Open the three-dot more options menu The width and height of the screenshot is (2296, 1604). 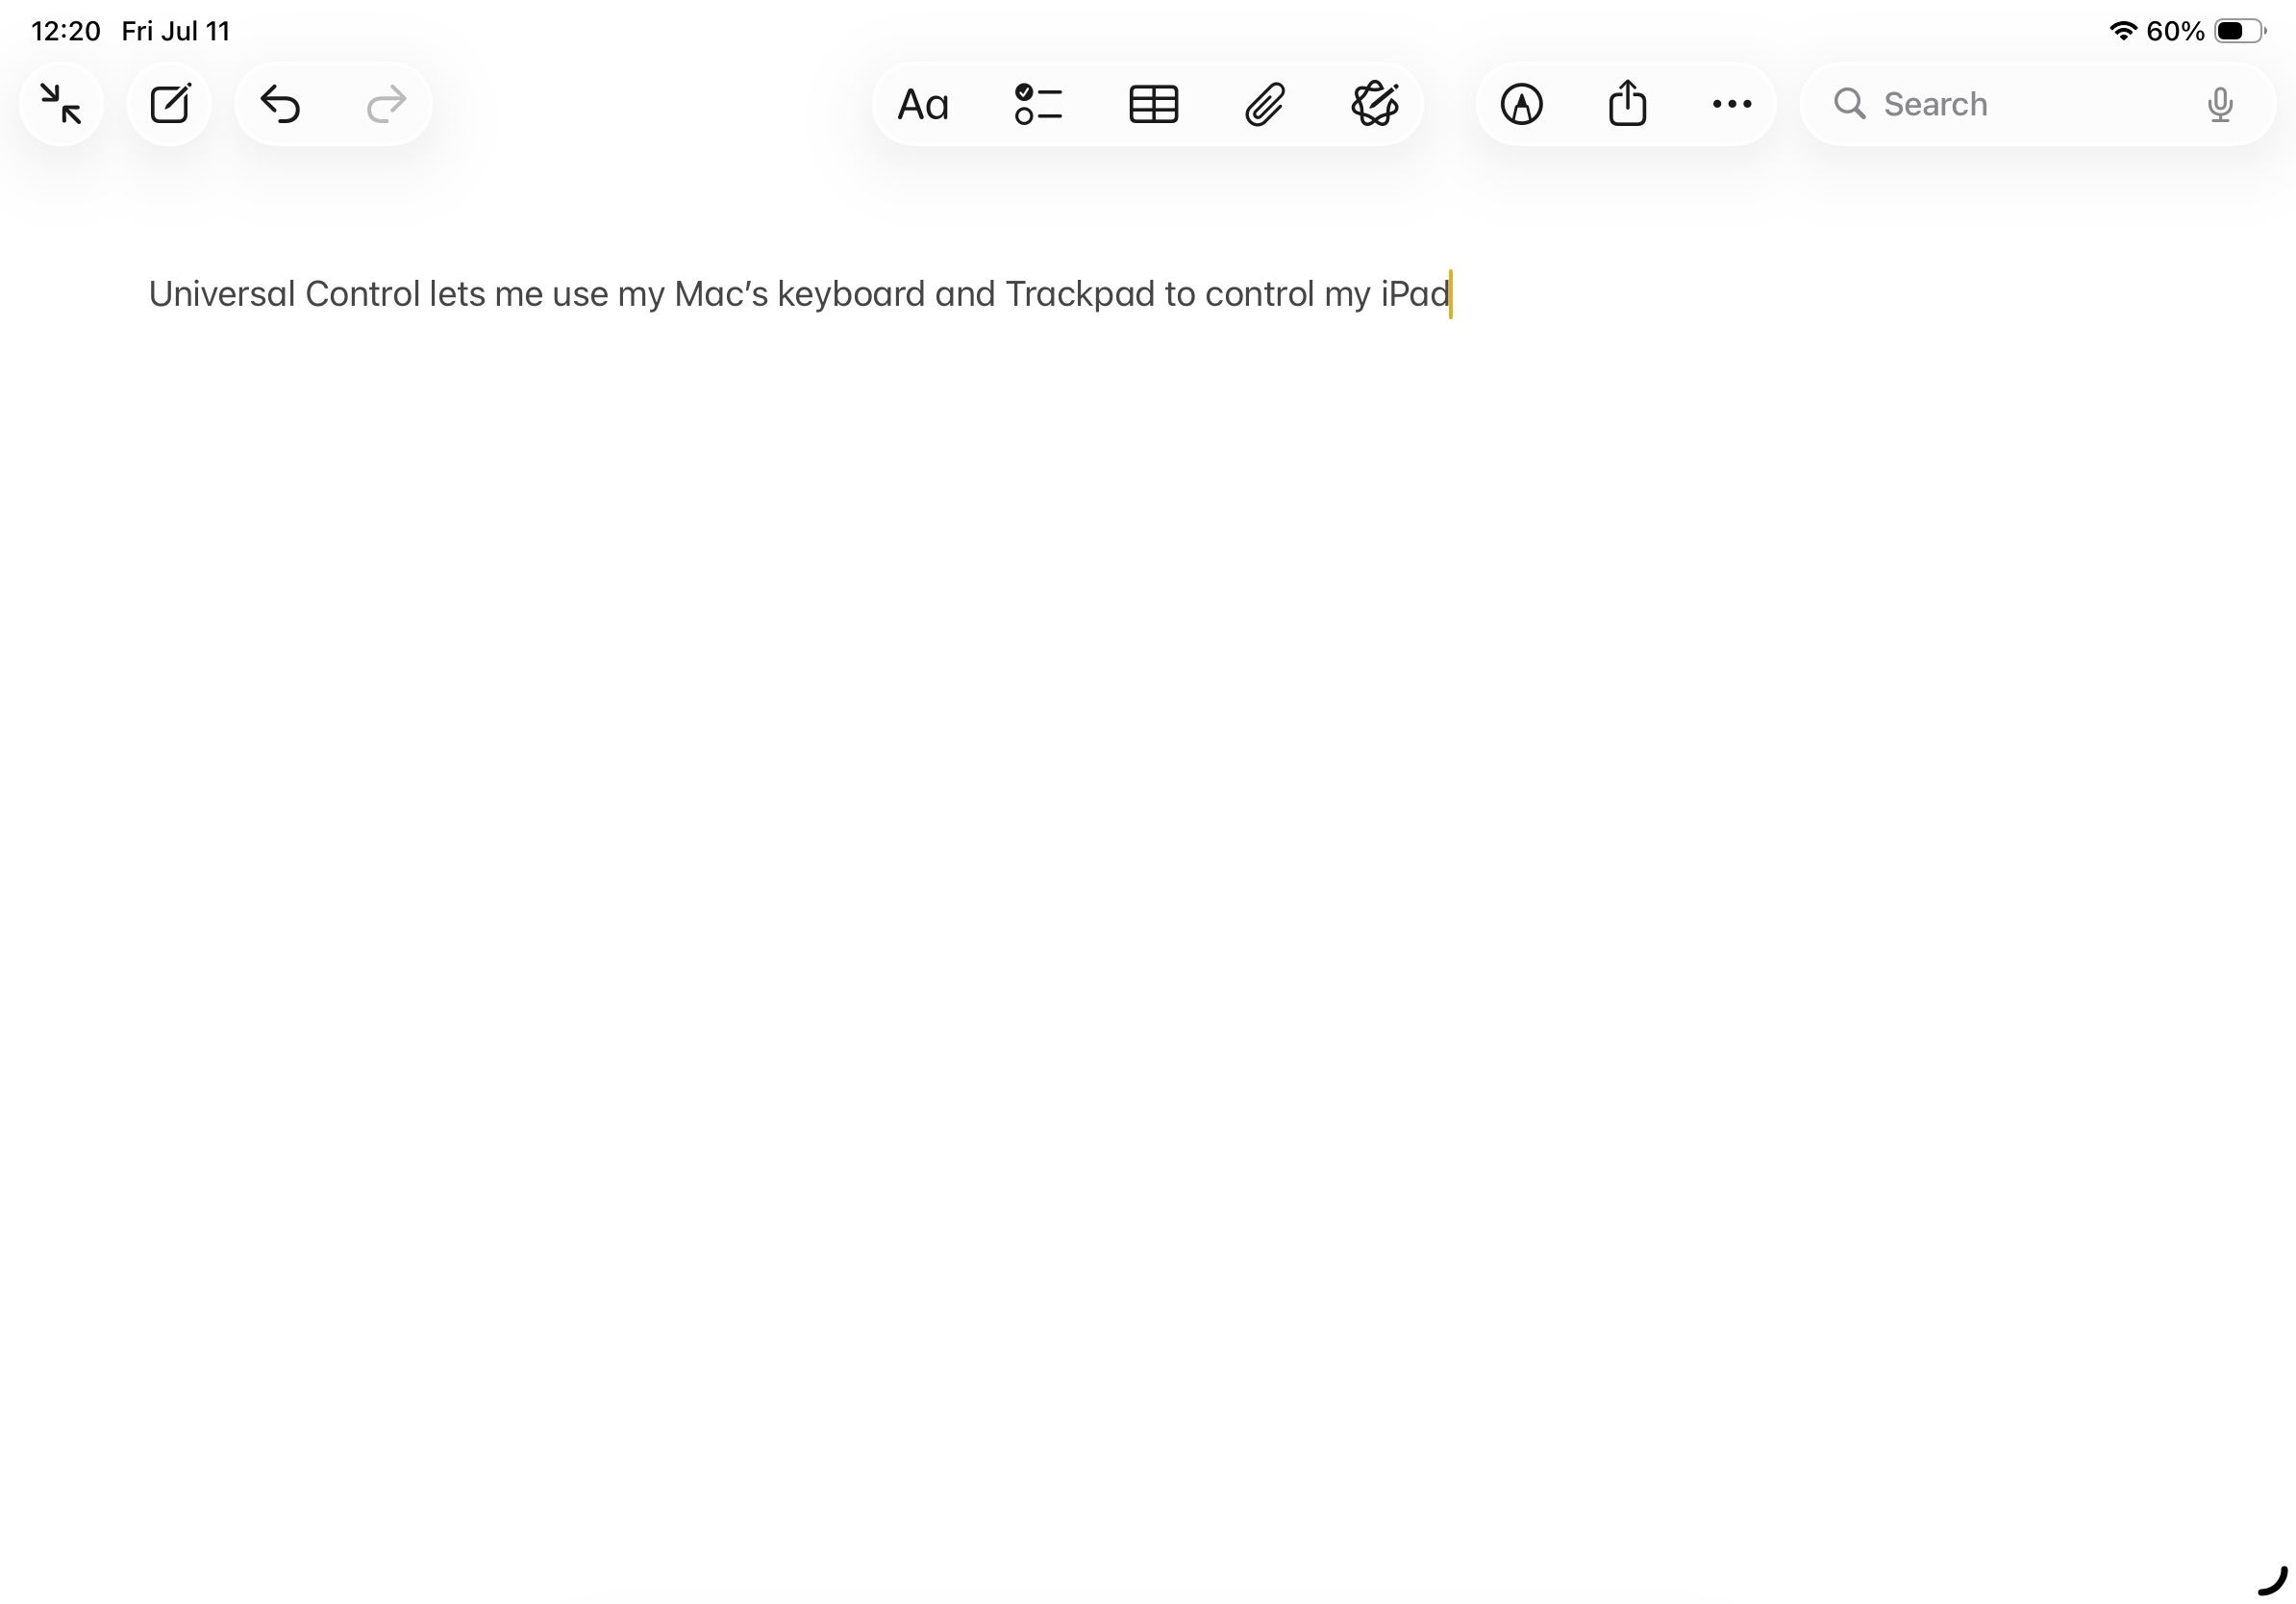click(1732, 104)
